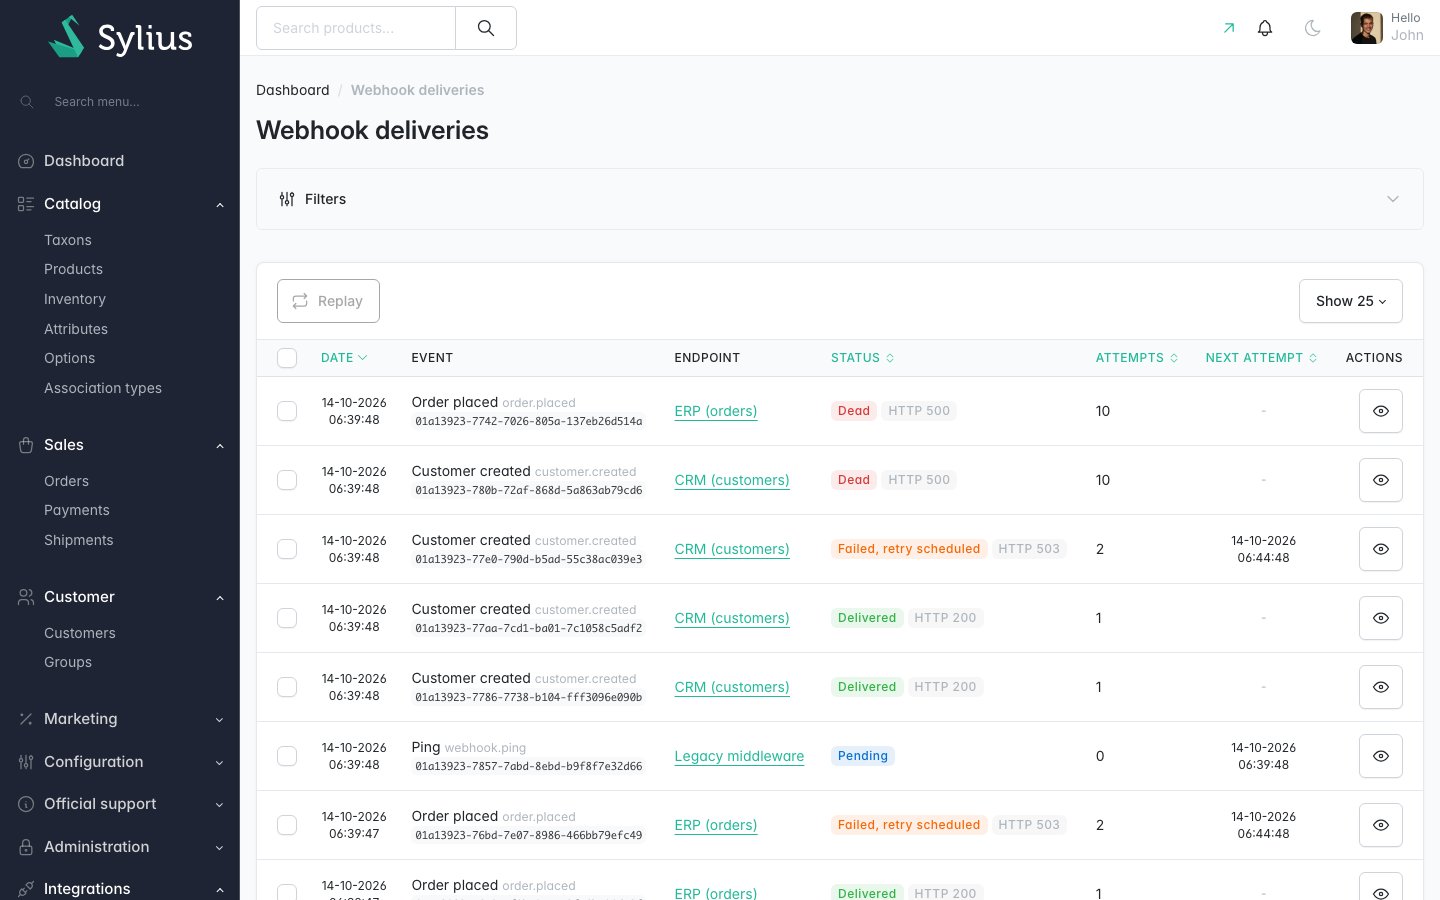This screenshot has height=900, width=1440.
Task: Open Products in the sidebar
Action: (73, 269)
